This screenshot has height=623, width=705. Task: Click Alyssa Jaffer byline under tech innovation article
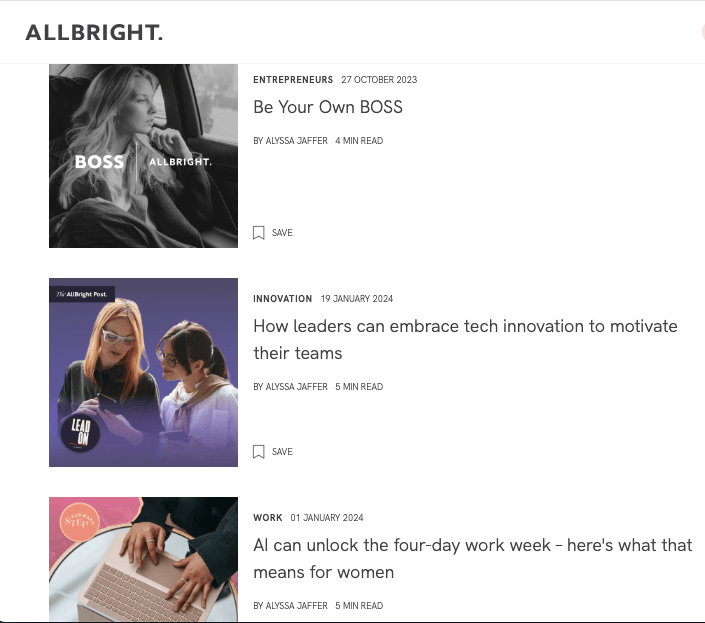coord(291,387)
